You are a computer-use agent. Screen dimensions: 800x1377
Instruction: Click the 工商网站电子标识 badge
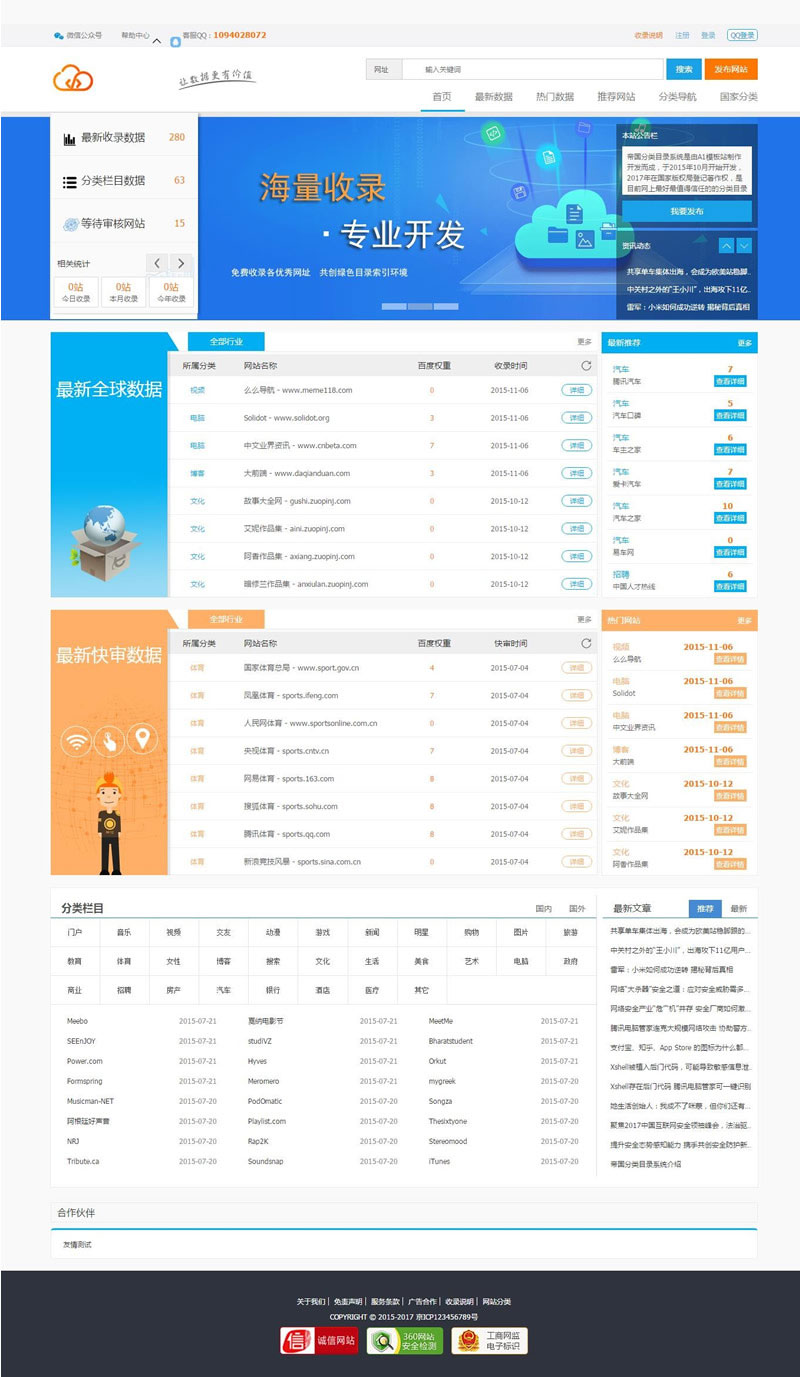point(487,1339)
